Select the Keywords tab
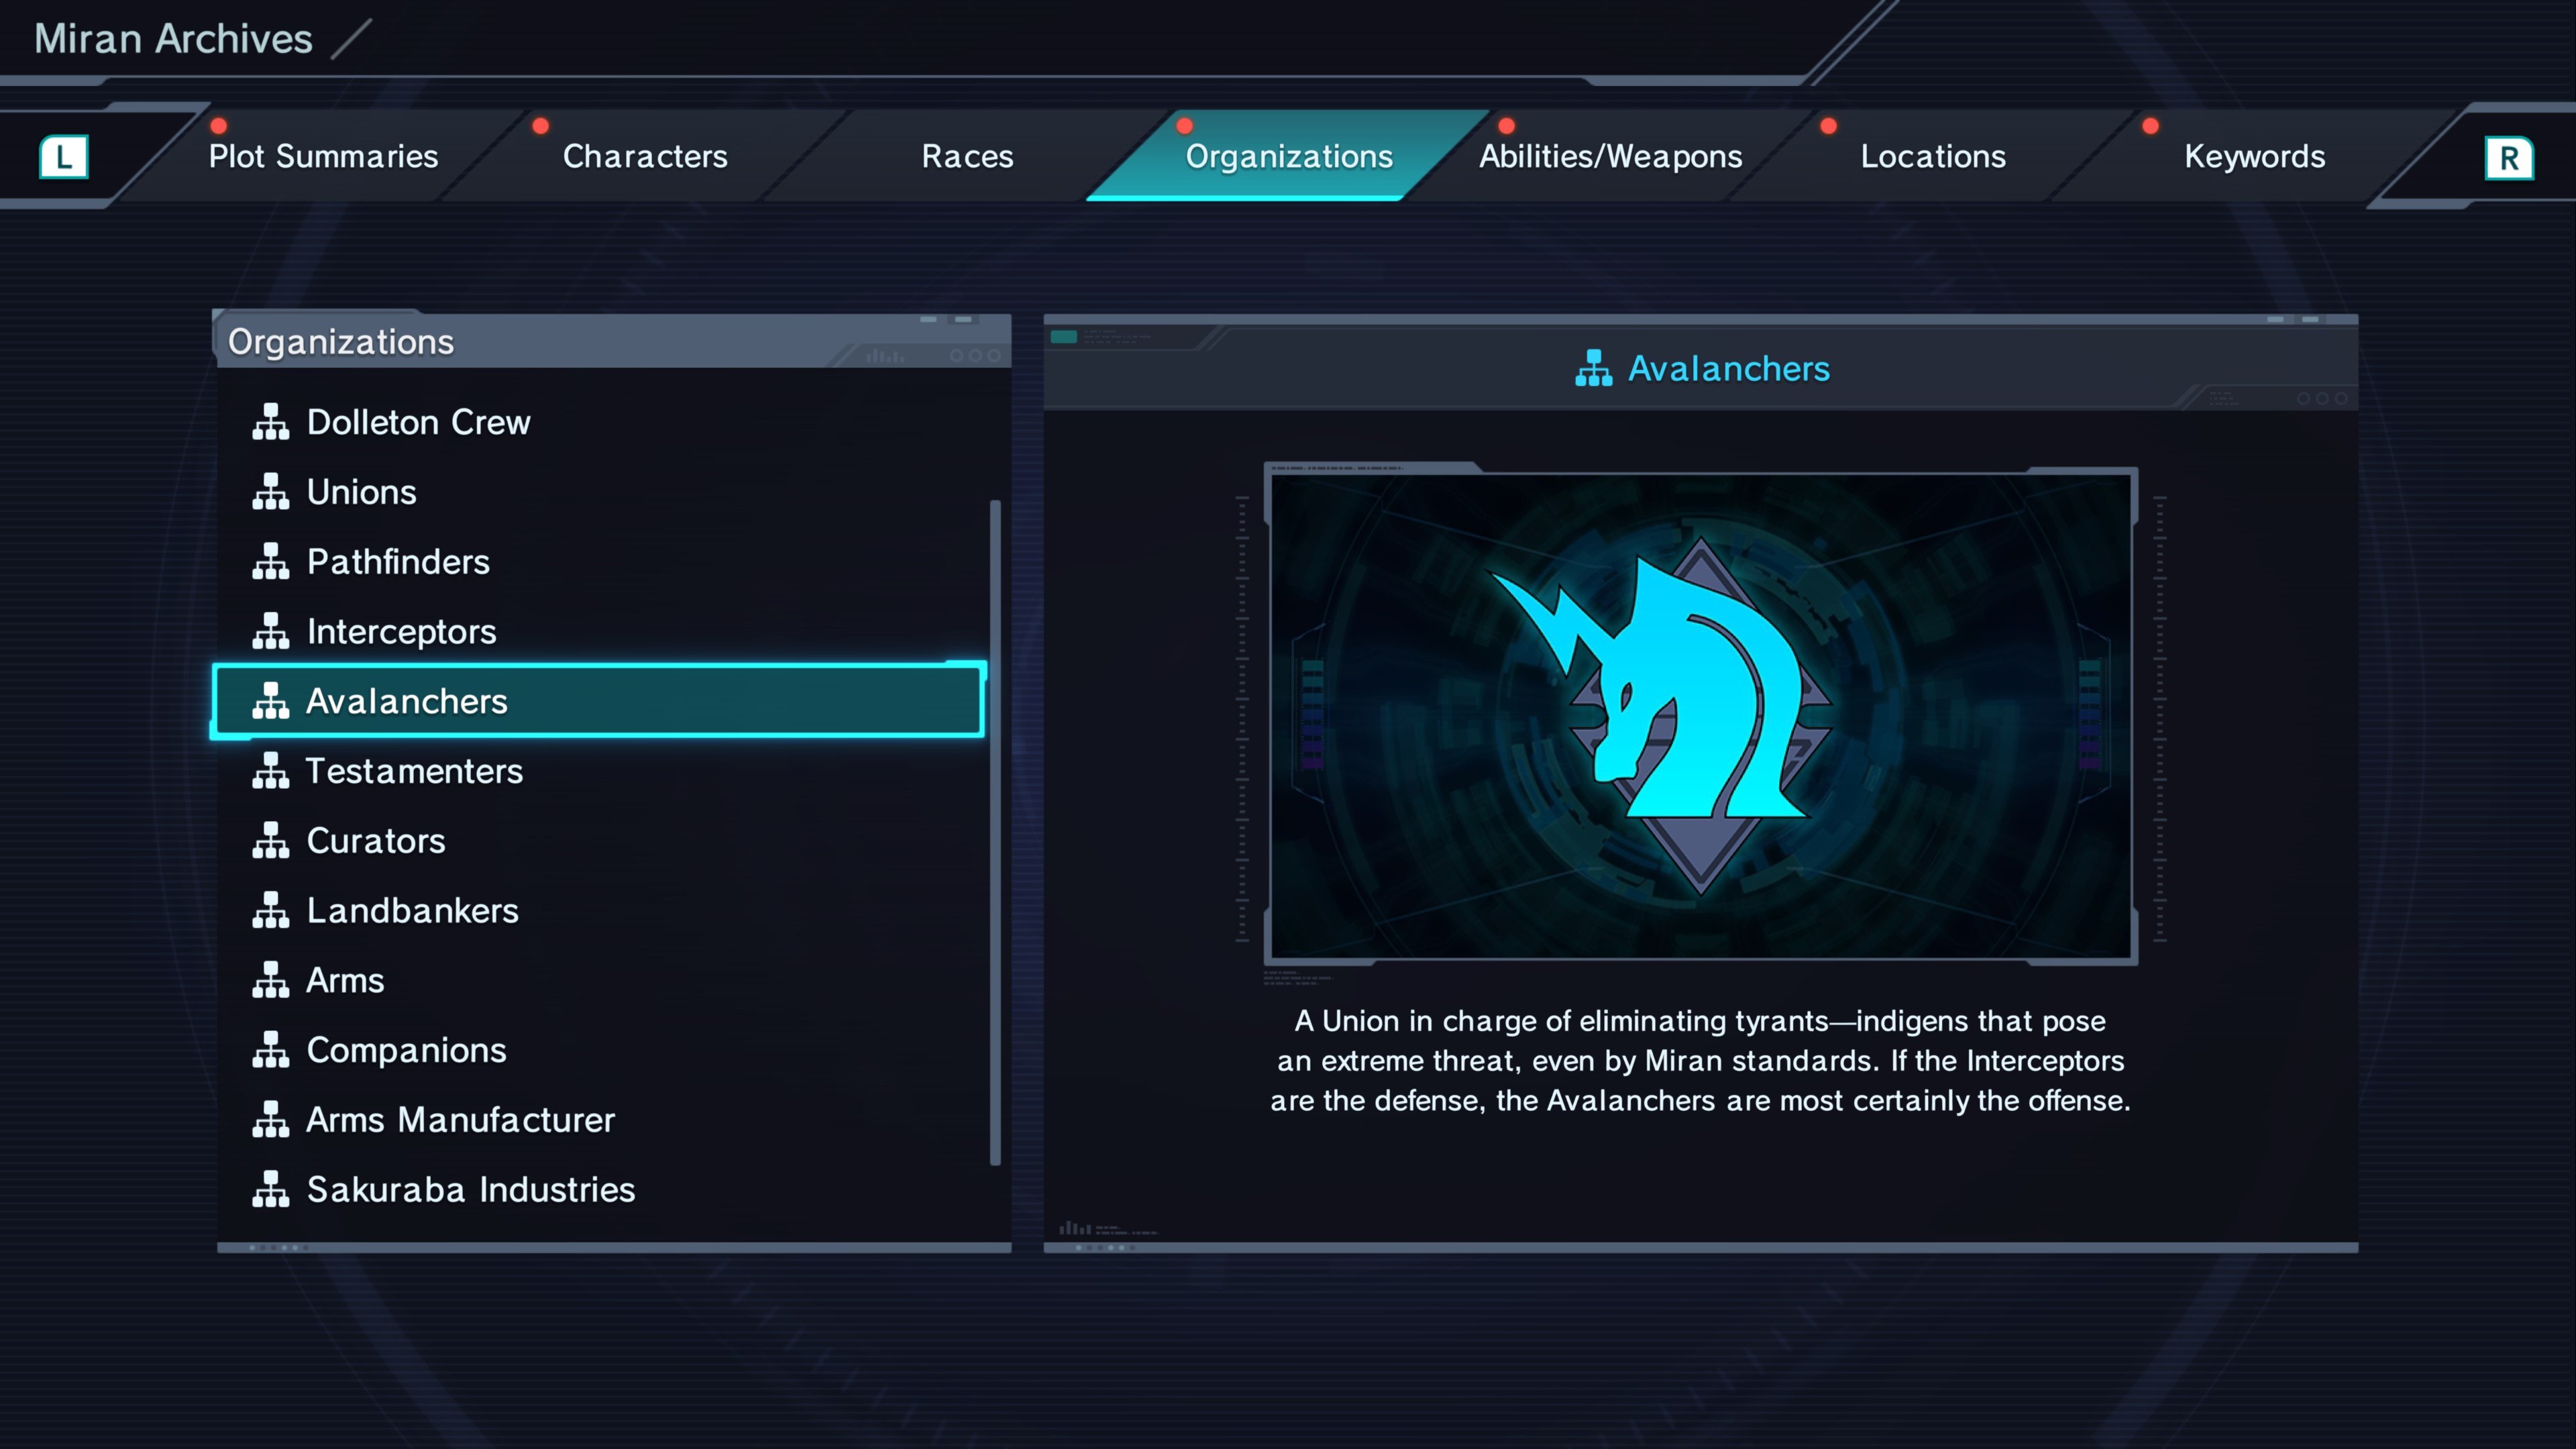This screenshot has width=2576, height=1449. (2254, 157)
